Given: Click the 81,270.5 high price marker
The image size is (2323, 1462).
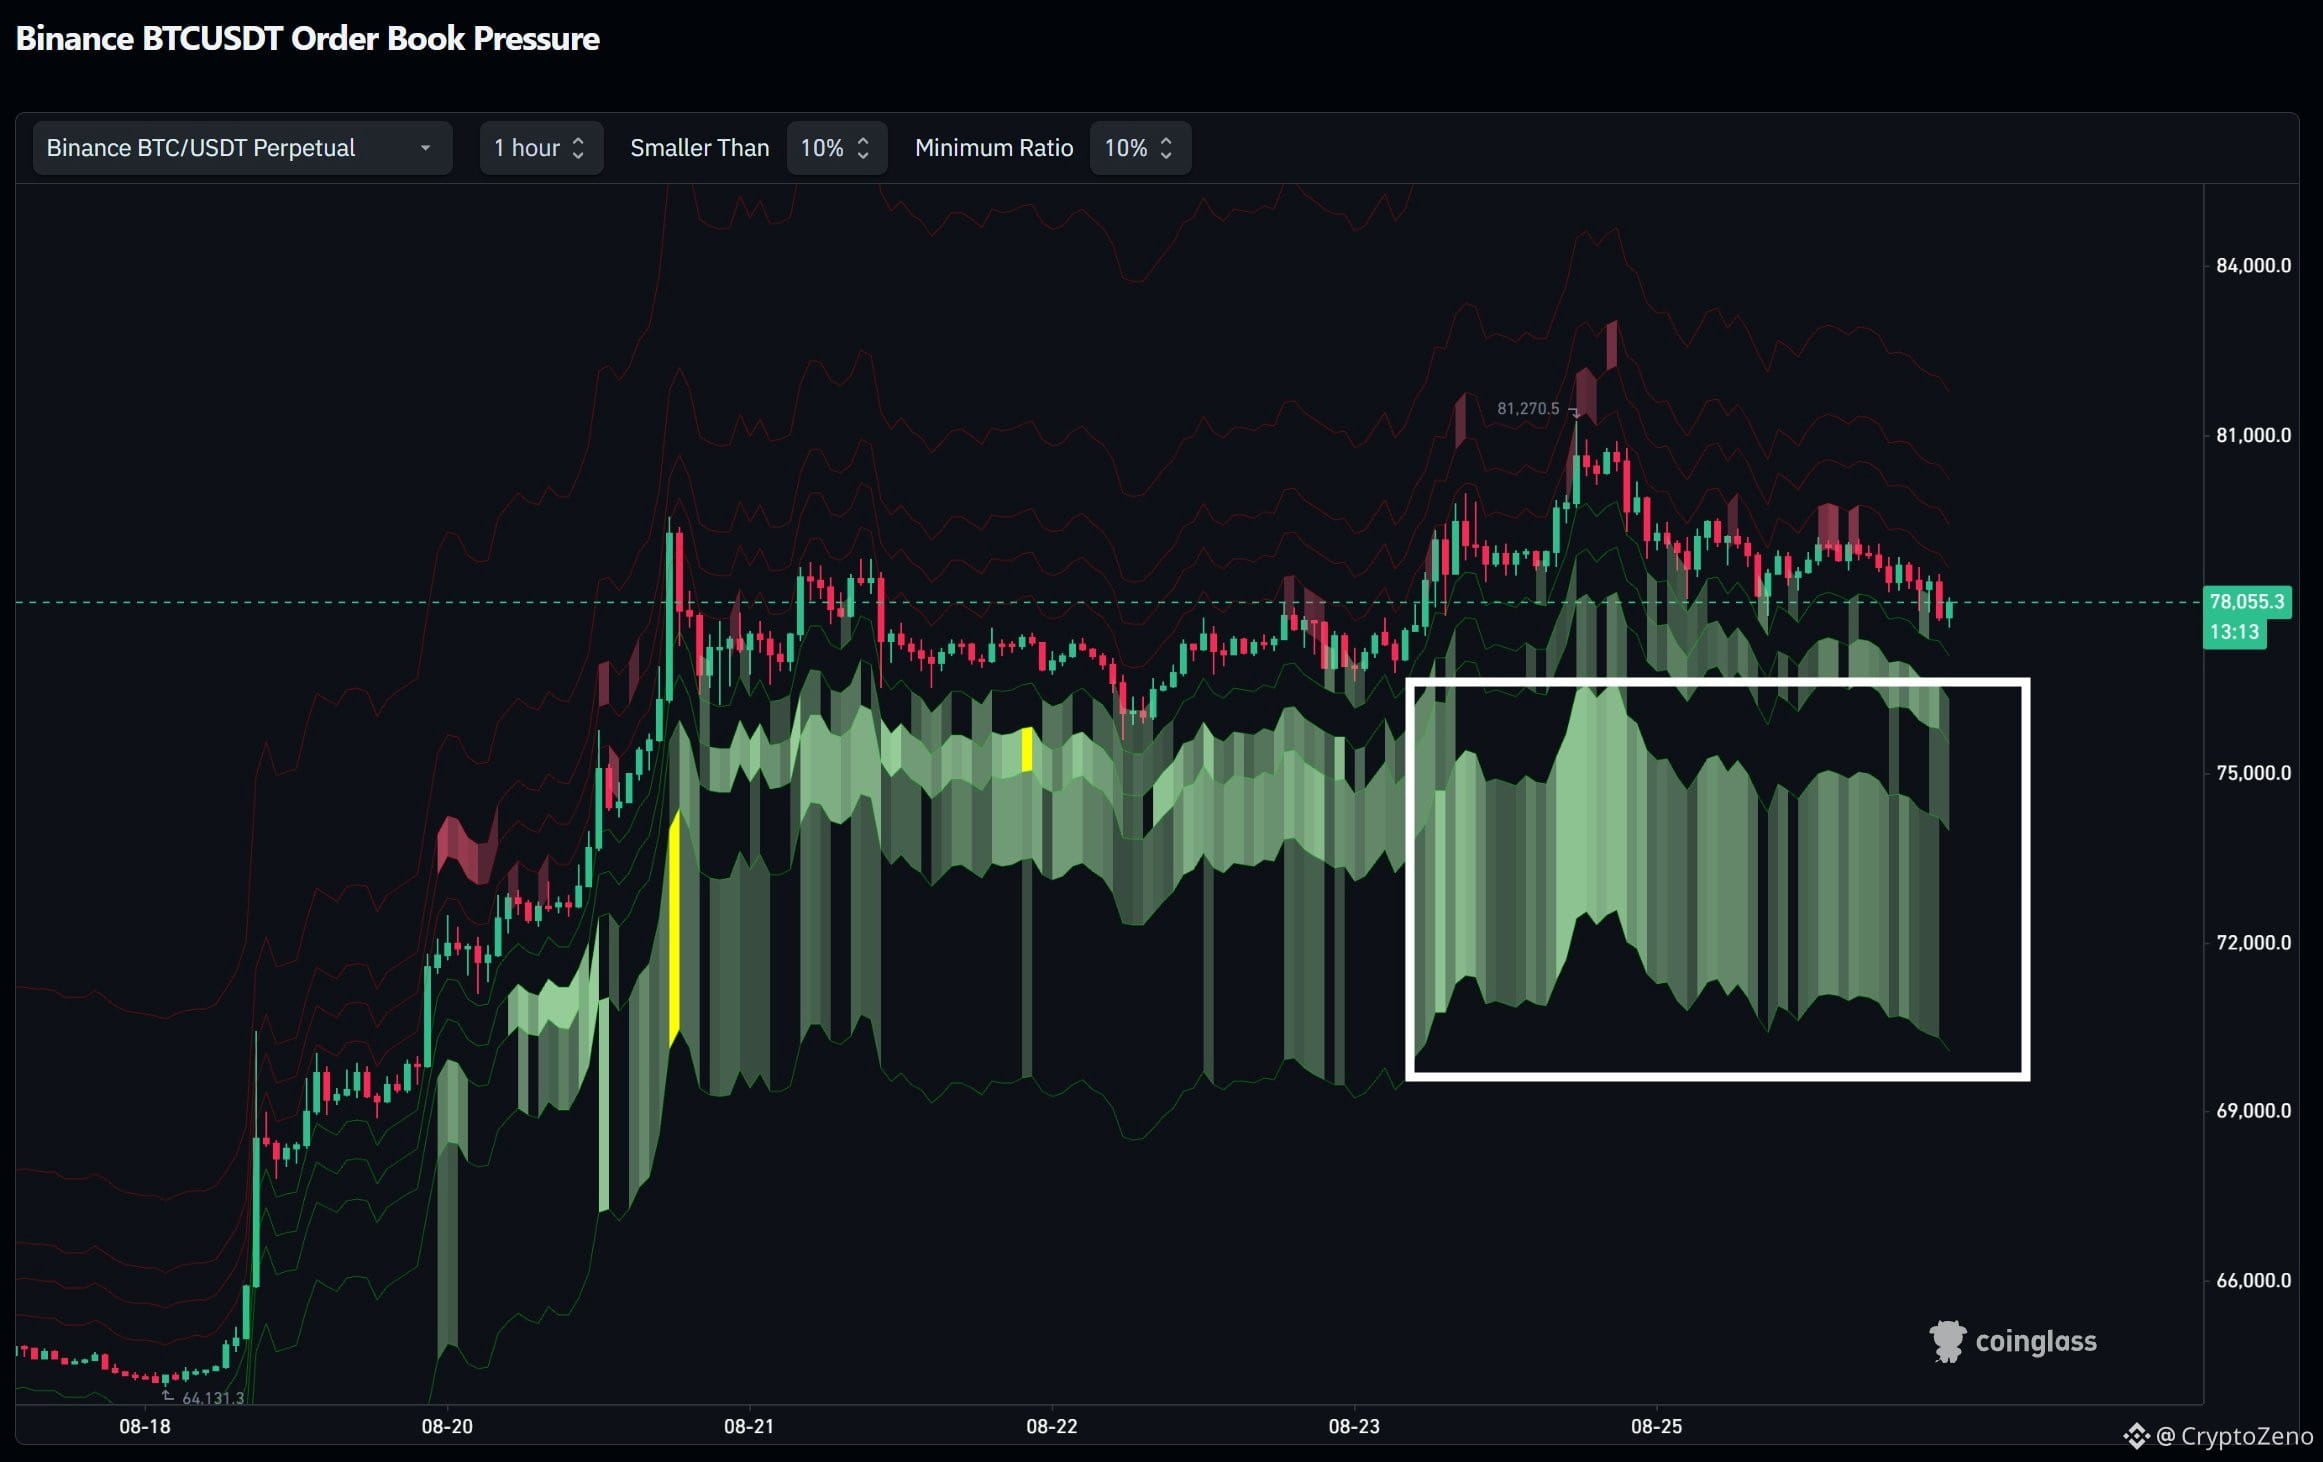Looking at the screenshot, I should pyautogui.click(x=1528, y=408).
